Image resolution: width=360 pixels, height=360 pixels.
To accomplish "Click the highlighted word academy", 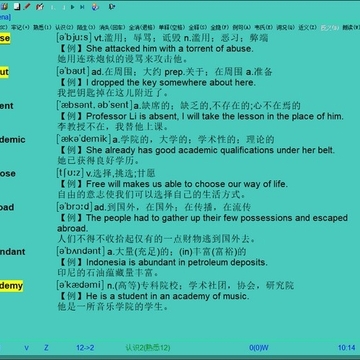I will click(x=11, y=285).
